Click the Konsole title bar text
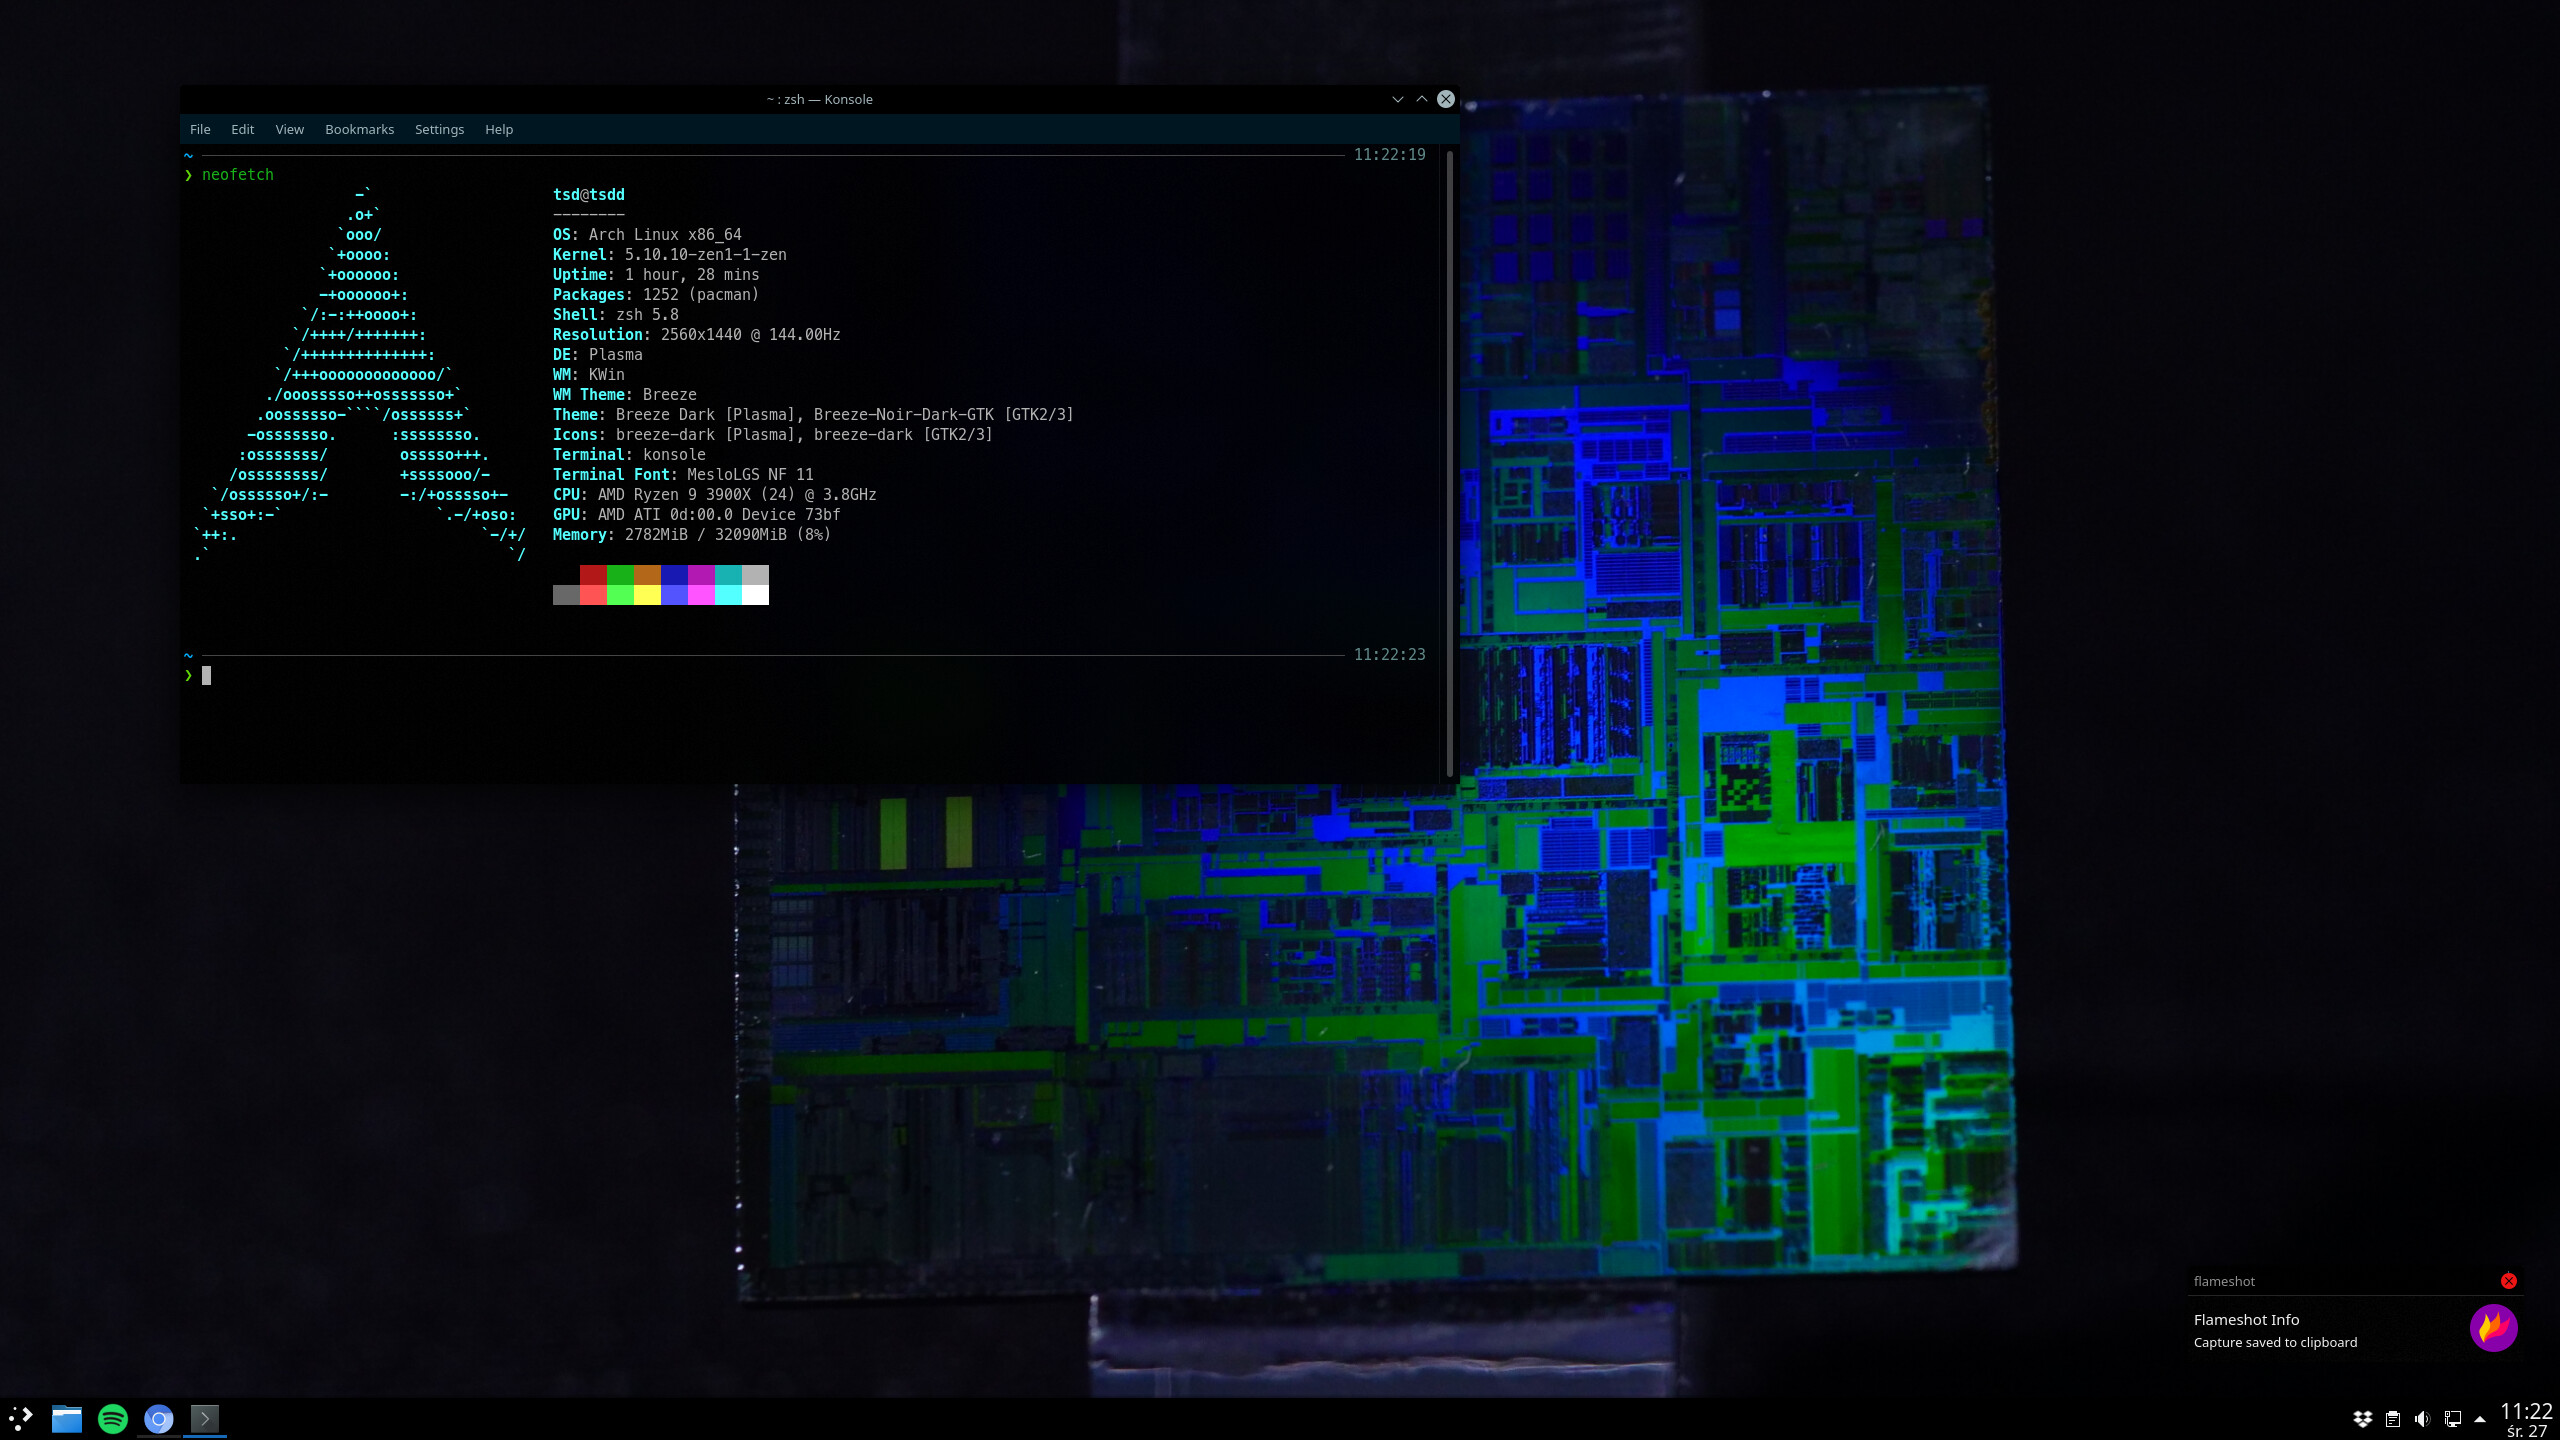This screenshot has height=1440, width=2560. pyautogui.click(x=820, y=99)
